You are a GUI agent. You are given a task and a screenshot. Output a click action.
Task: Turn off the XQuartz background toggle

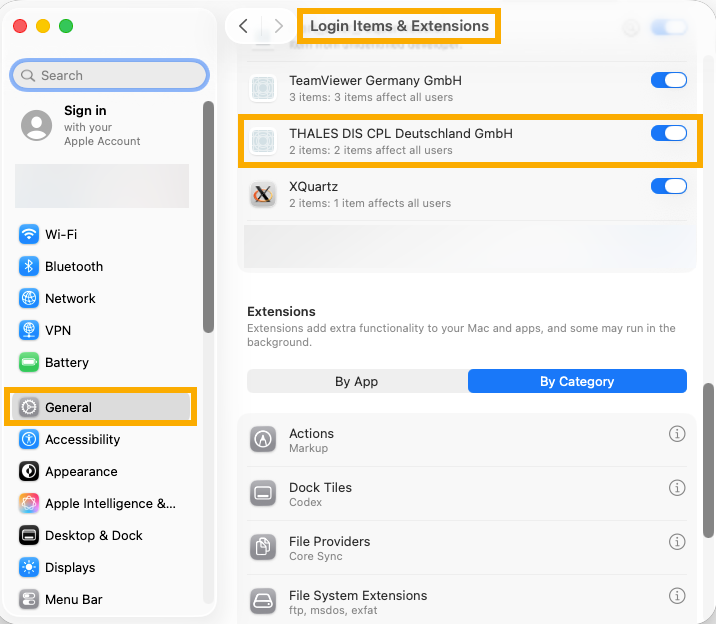669,186
